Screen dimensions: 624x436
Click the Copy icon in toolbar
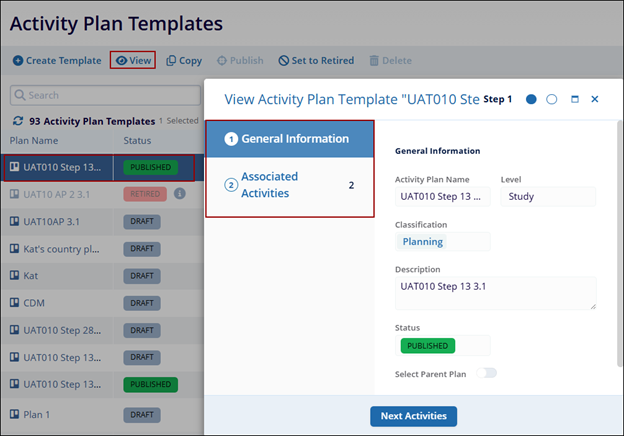tap(172, 61)
